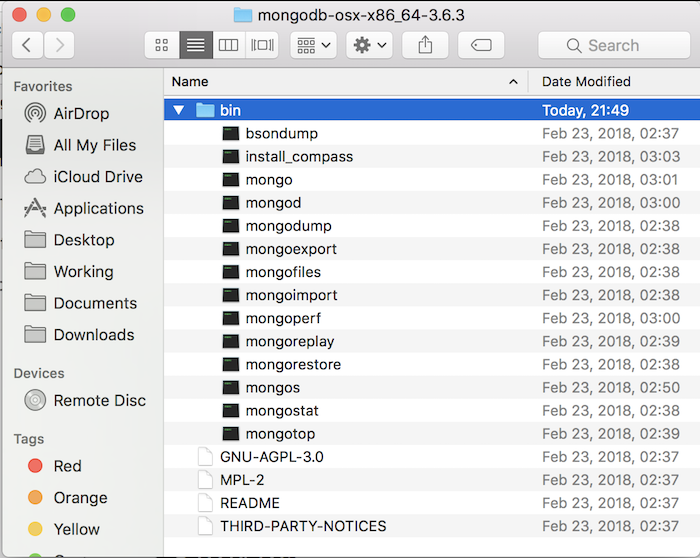Open the item arrangement dropdown
Image resolution: width=700 pixels, height=558 pixels.
click(313, 45)
